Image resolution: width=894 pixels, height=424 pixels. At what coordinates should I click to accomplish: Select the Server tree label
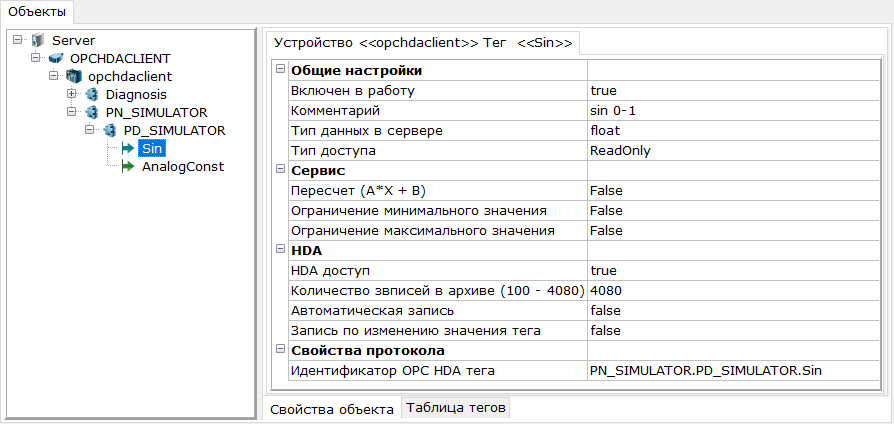tap(74, 40)
